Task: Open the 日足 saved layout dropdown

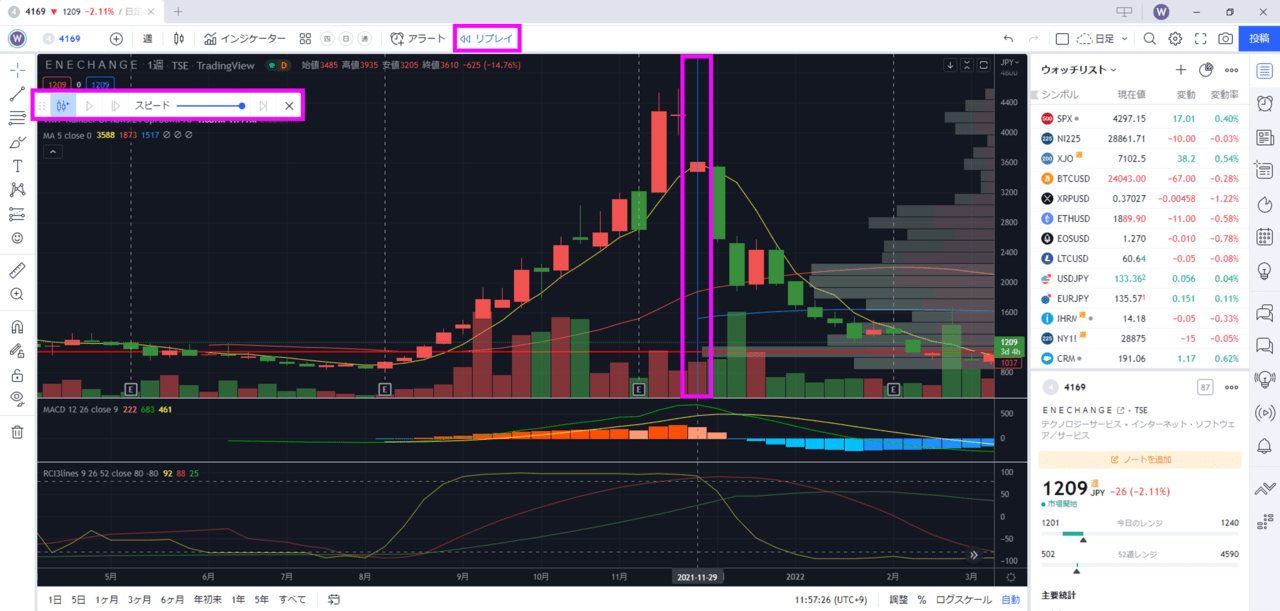Action: point(1103,39)
